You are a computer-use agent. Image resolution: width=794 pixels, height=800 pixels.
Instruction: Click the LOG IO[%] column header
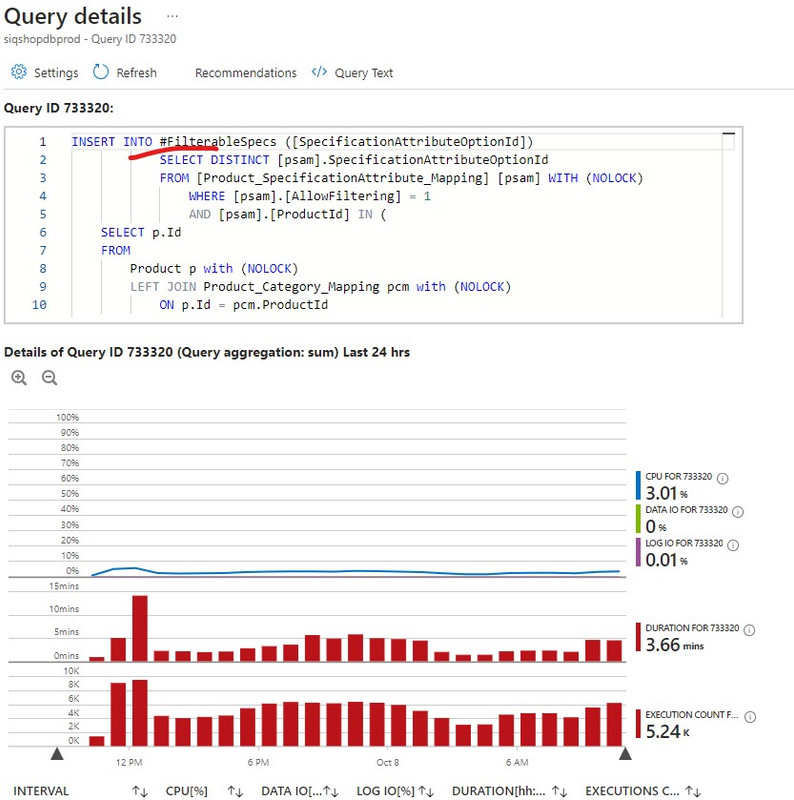coord(385,791)
